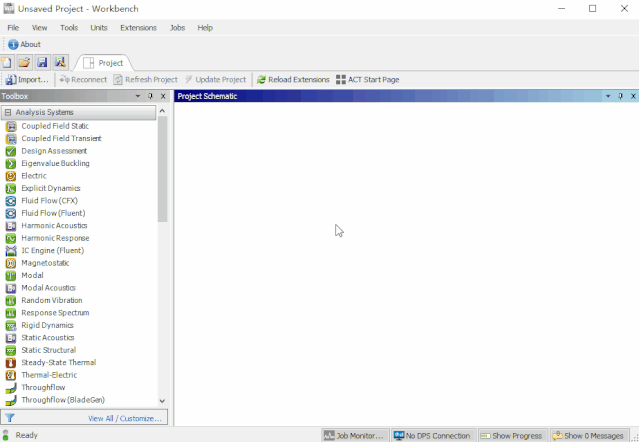Select the IC Engine (Fluent) icon

coord(11,251)
